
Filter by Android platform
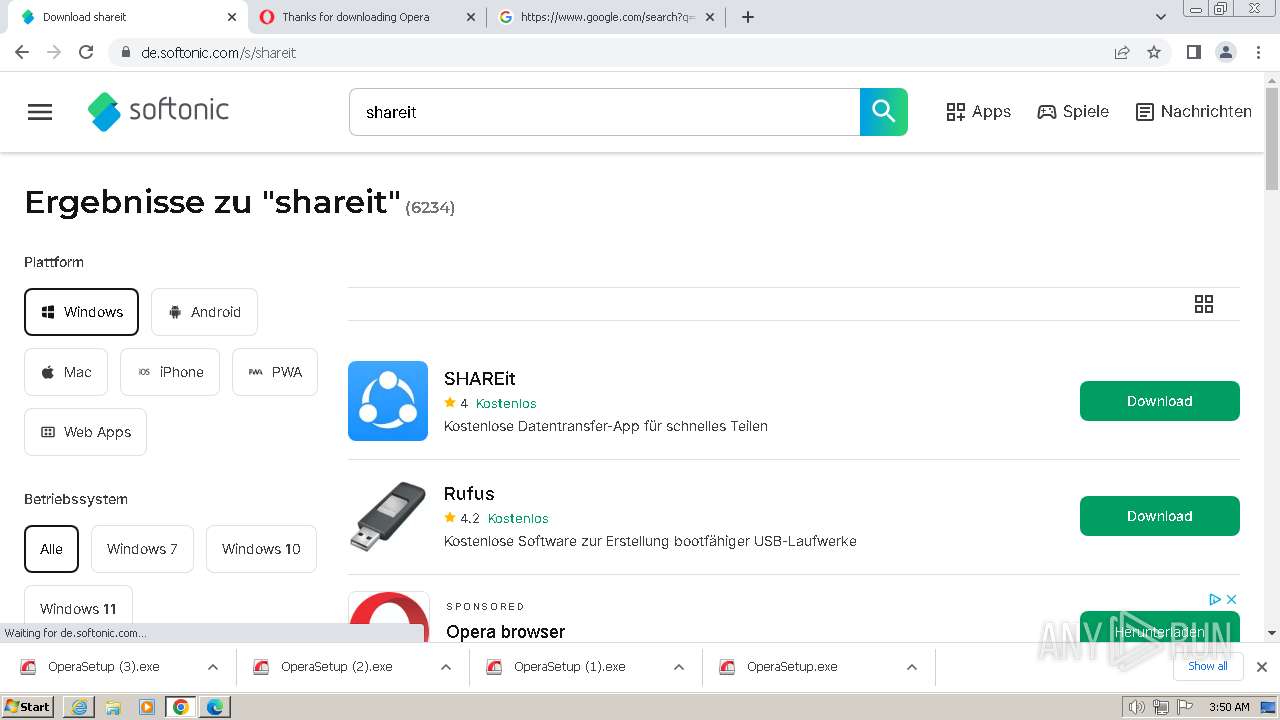click(204, 312)
